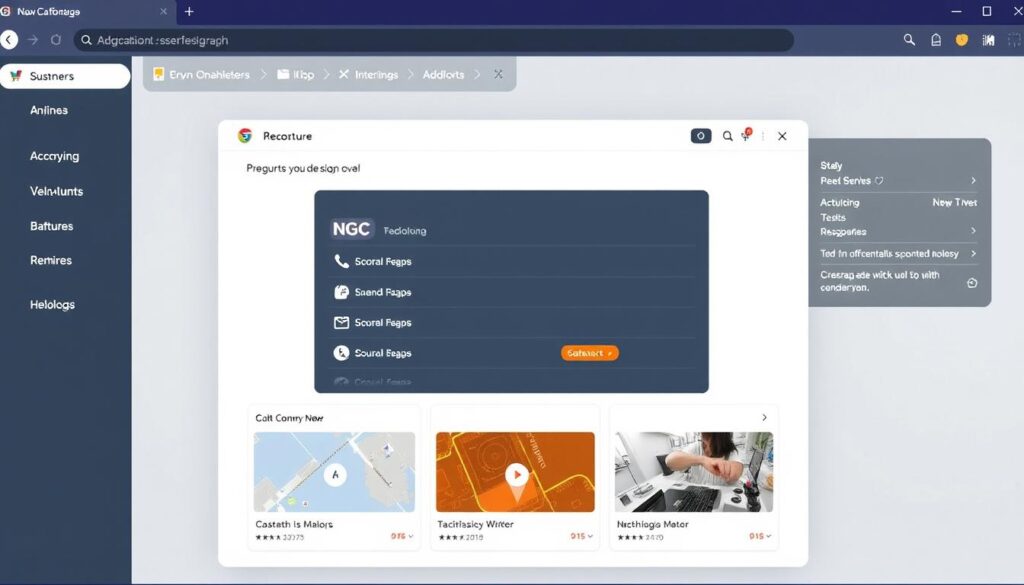Click the search icon in the Recorture header

click(x=728, y=136)
